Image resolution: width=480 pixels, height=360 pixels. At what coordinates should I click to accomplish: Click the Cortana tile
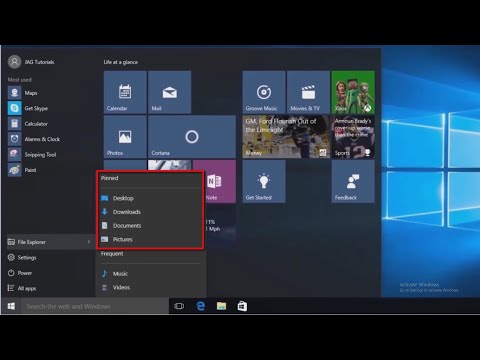pos(192,137)
